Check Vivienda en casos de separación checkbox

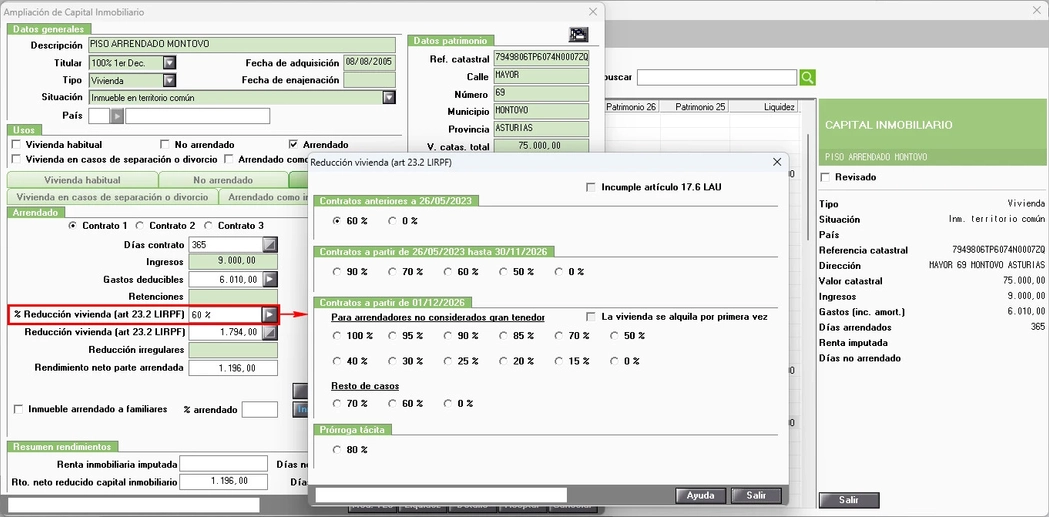[17, 159]
